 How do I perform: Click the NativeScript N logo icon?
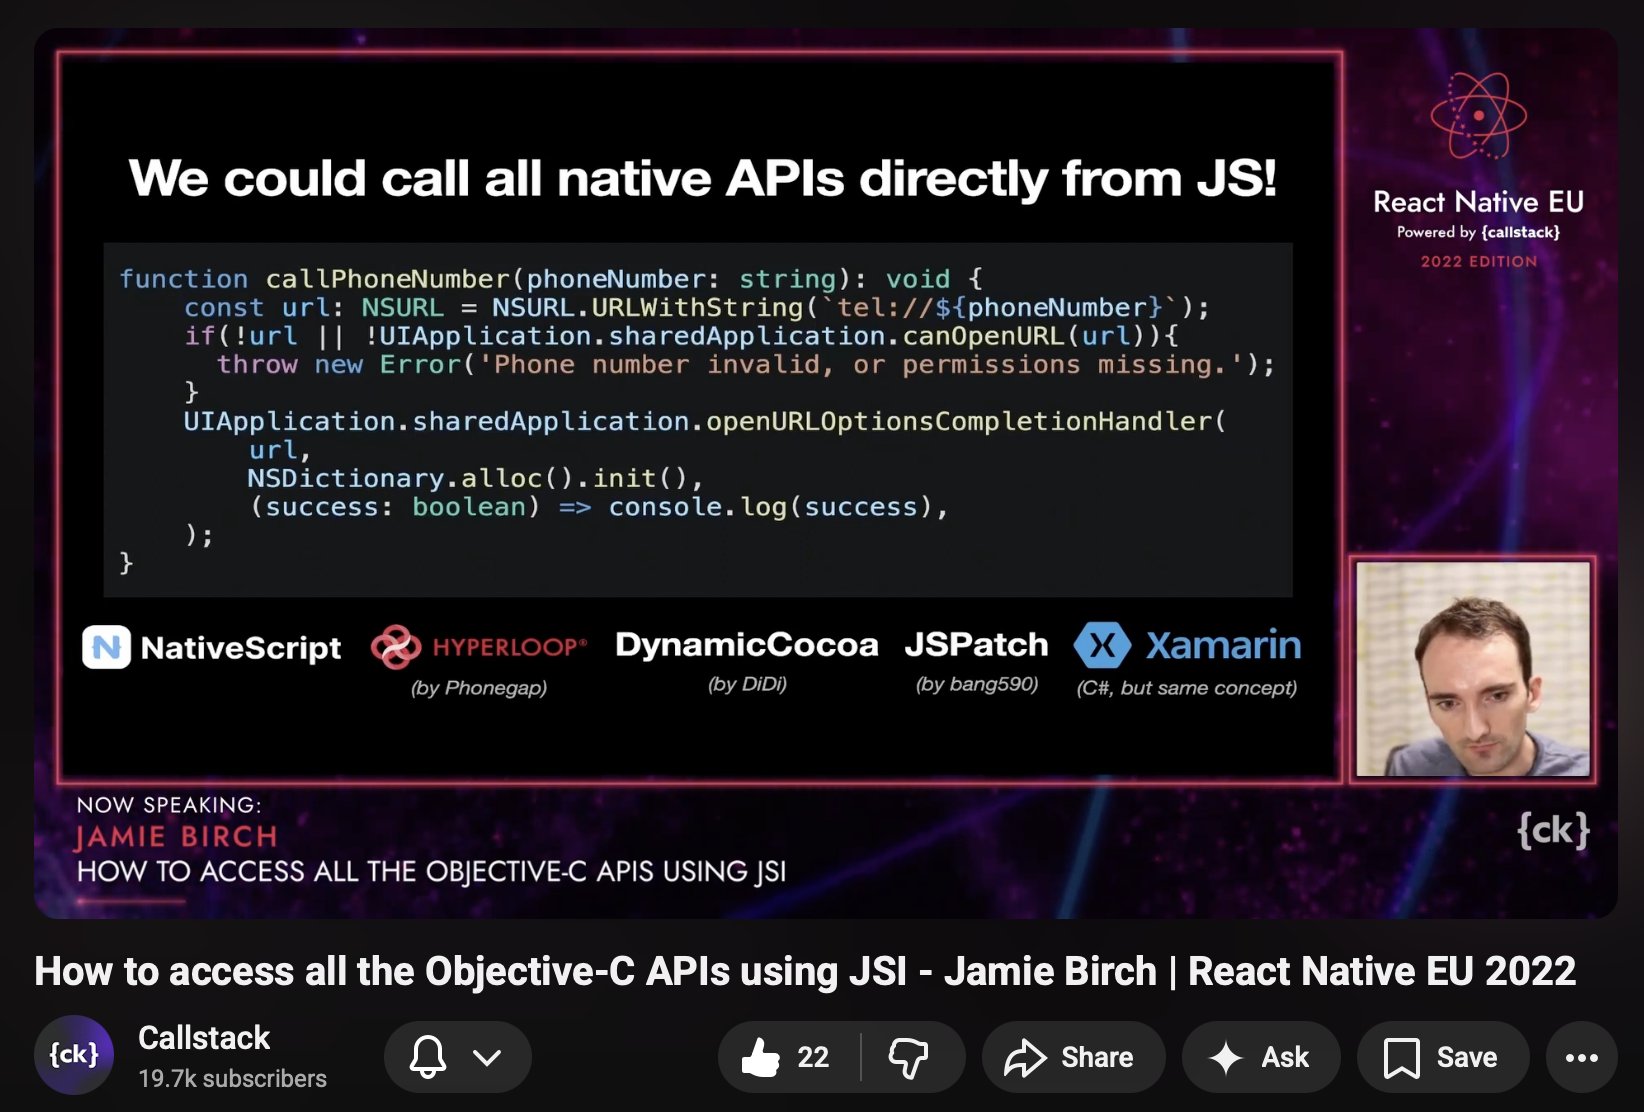[106, 647]
